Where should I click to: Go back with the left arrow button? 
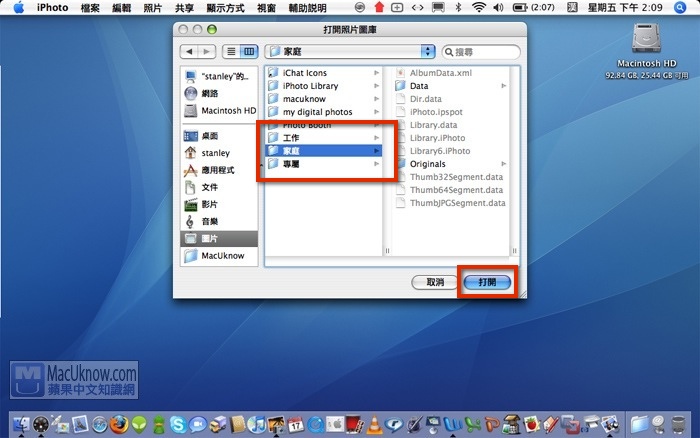tap(189, 52)
